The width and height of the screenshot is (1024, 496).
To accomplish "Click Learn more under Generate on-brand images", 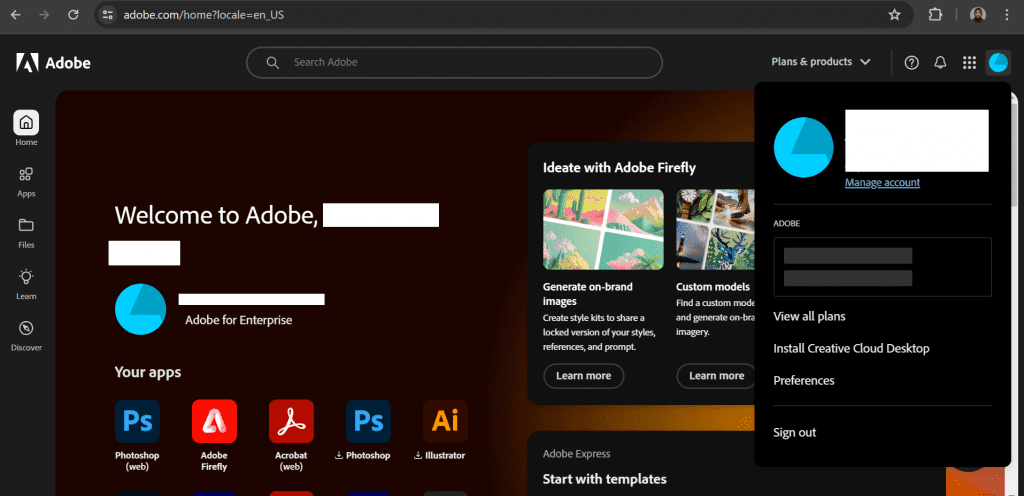I will (583, 376).
